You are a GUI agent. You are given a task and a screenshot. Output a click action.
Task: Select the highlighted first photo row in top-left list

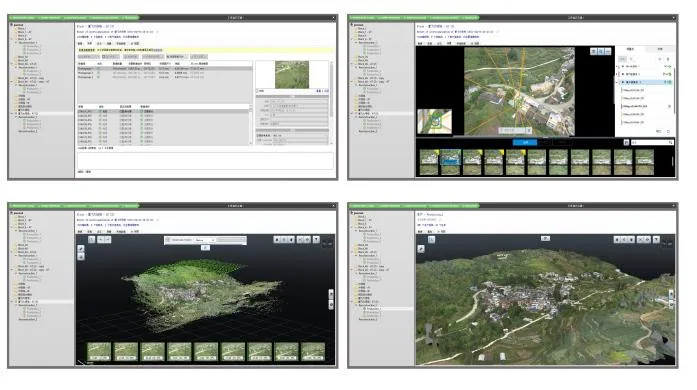[163, 111]
